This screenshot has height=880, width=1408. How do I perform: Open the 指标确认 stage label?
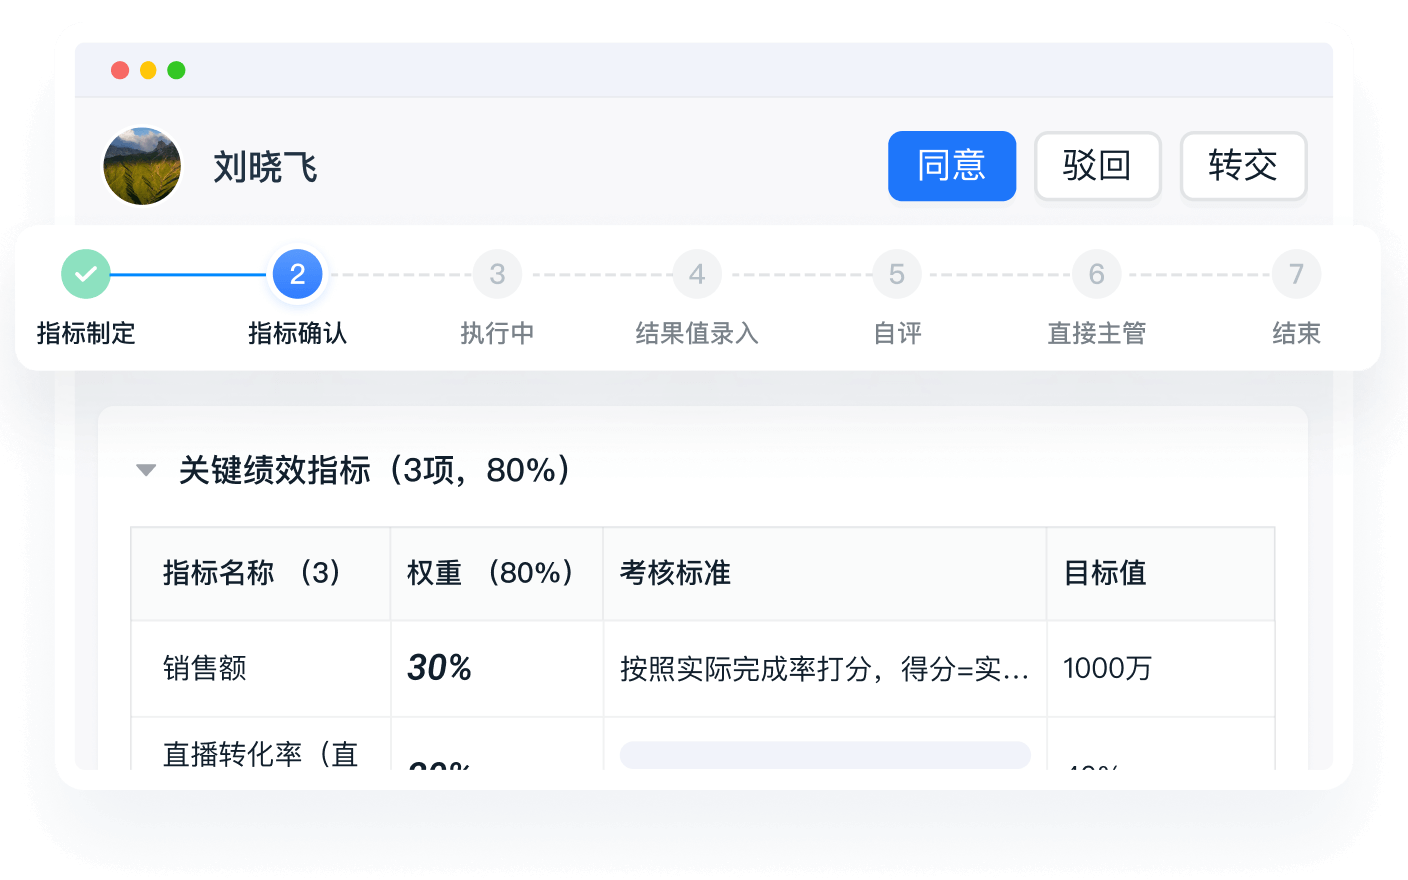point(297,333)
